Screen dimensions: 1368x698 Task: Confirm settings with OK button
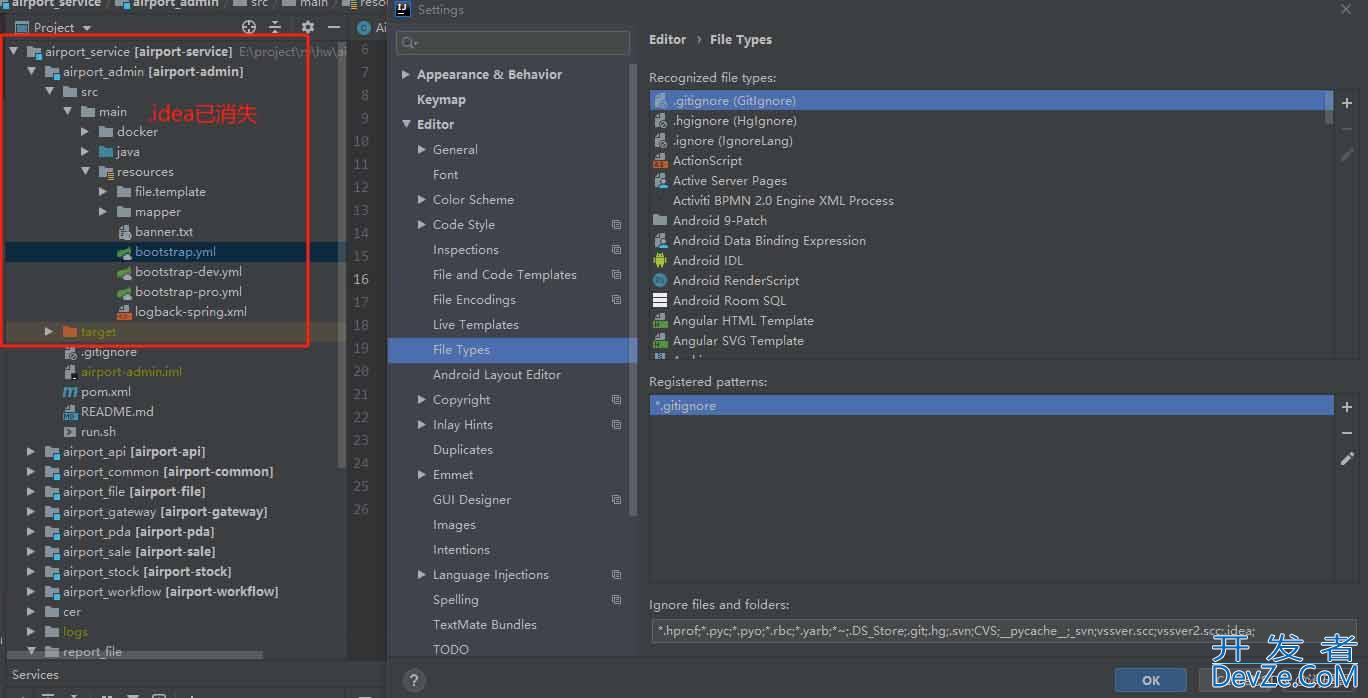(1151, 680)
